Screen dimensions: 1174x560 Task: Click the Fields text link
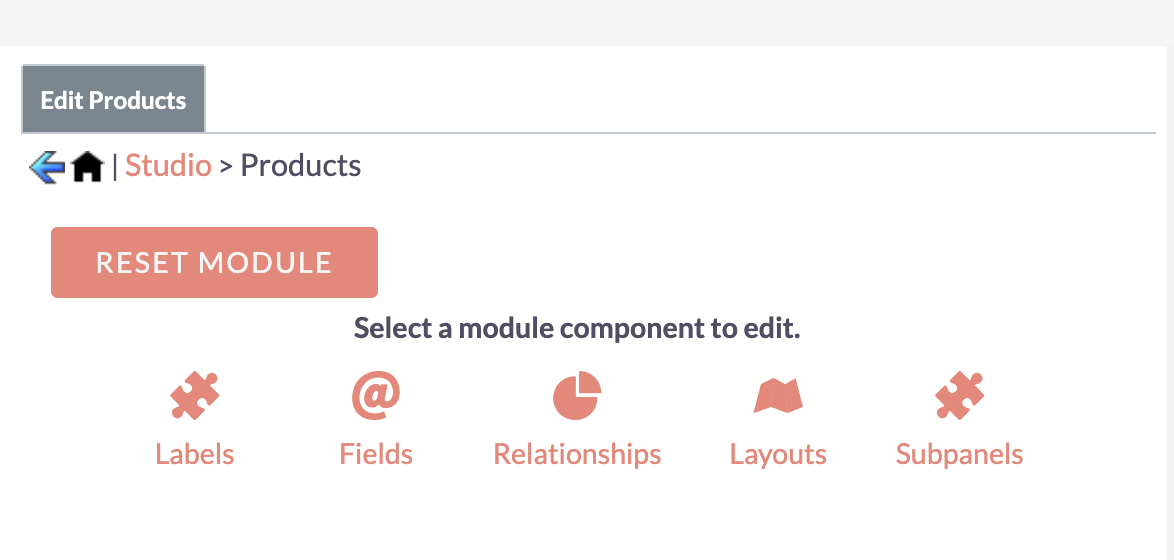376,454
